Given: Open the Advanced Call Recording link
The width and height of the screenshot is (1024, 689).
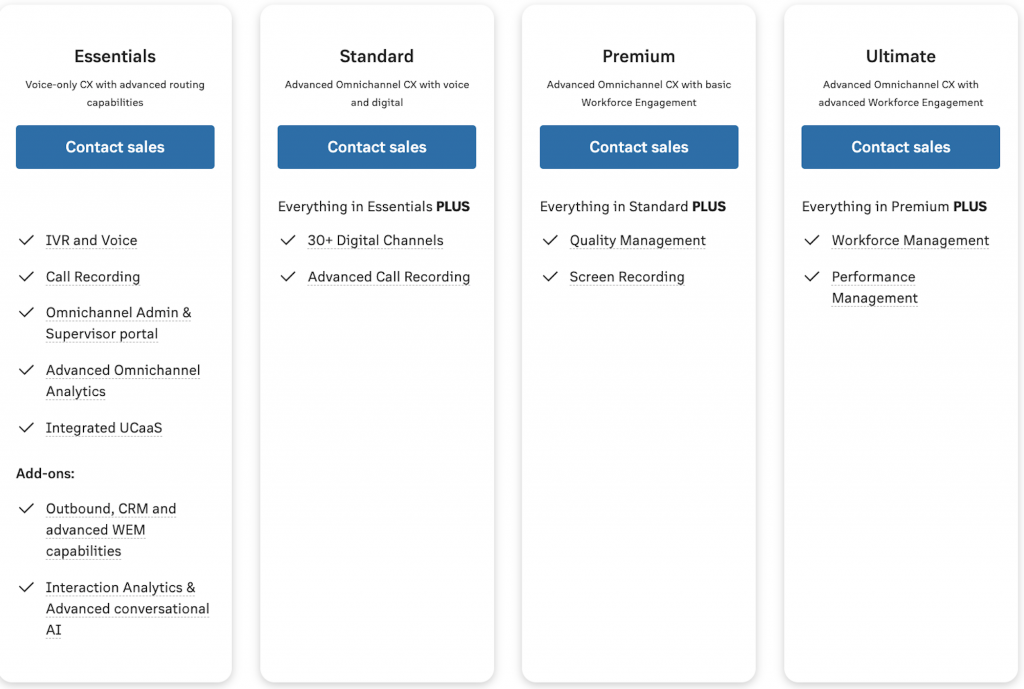Looking at the screenshot, I should (x=388, y=277).
